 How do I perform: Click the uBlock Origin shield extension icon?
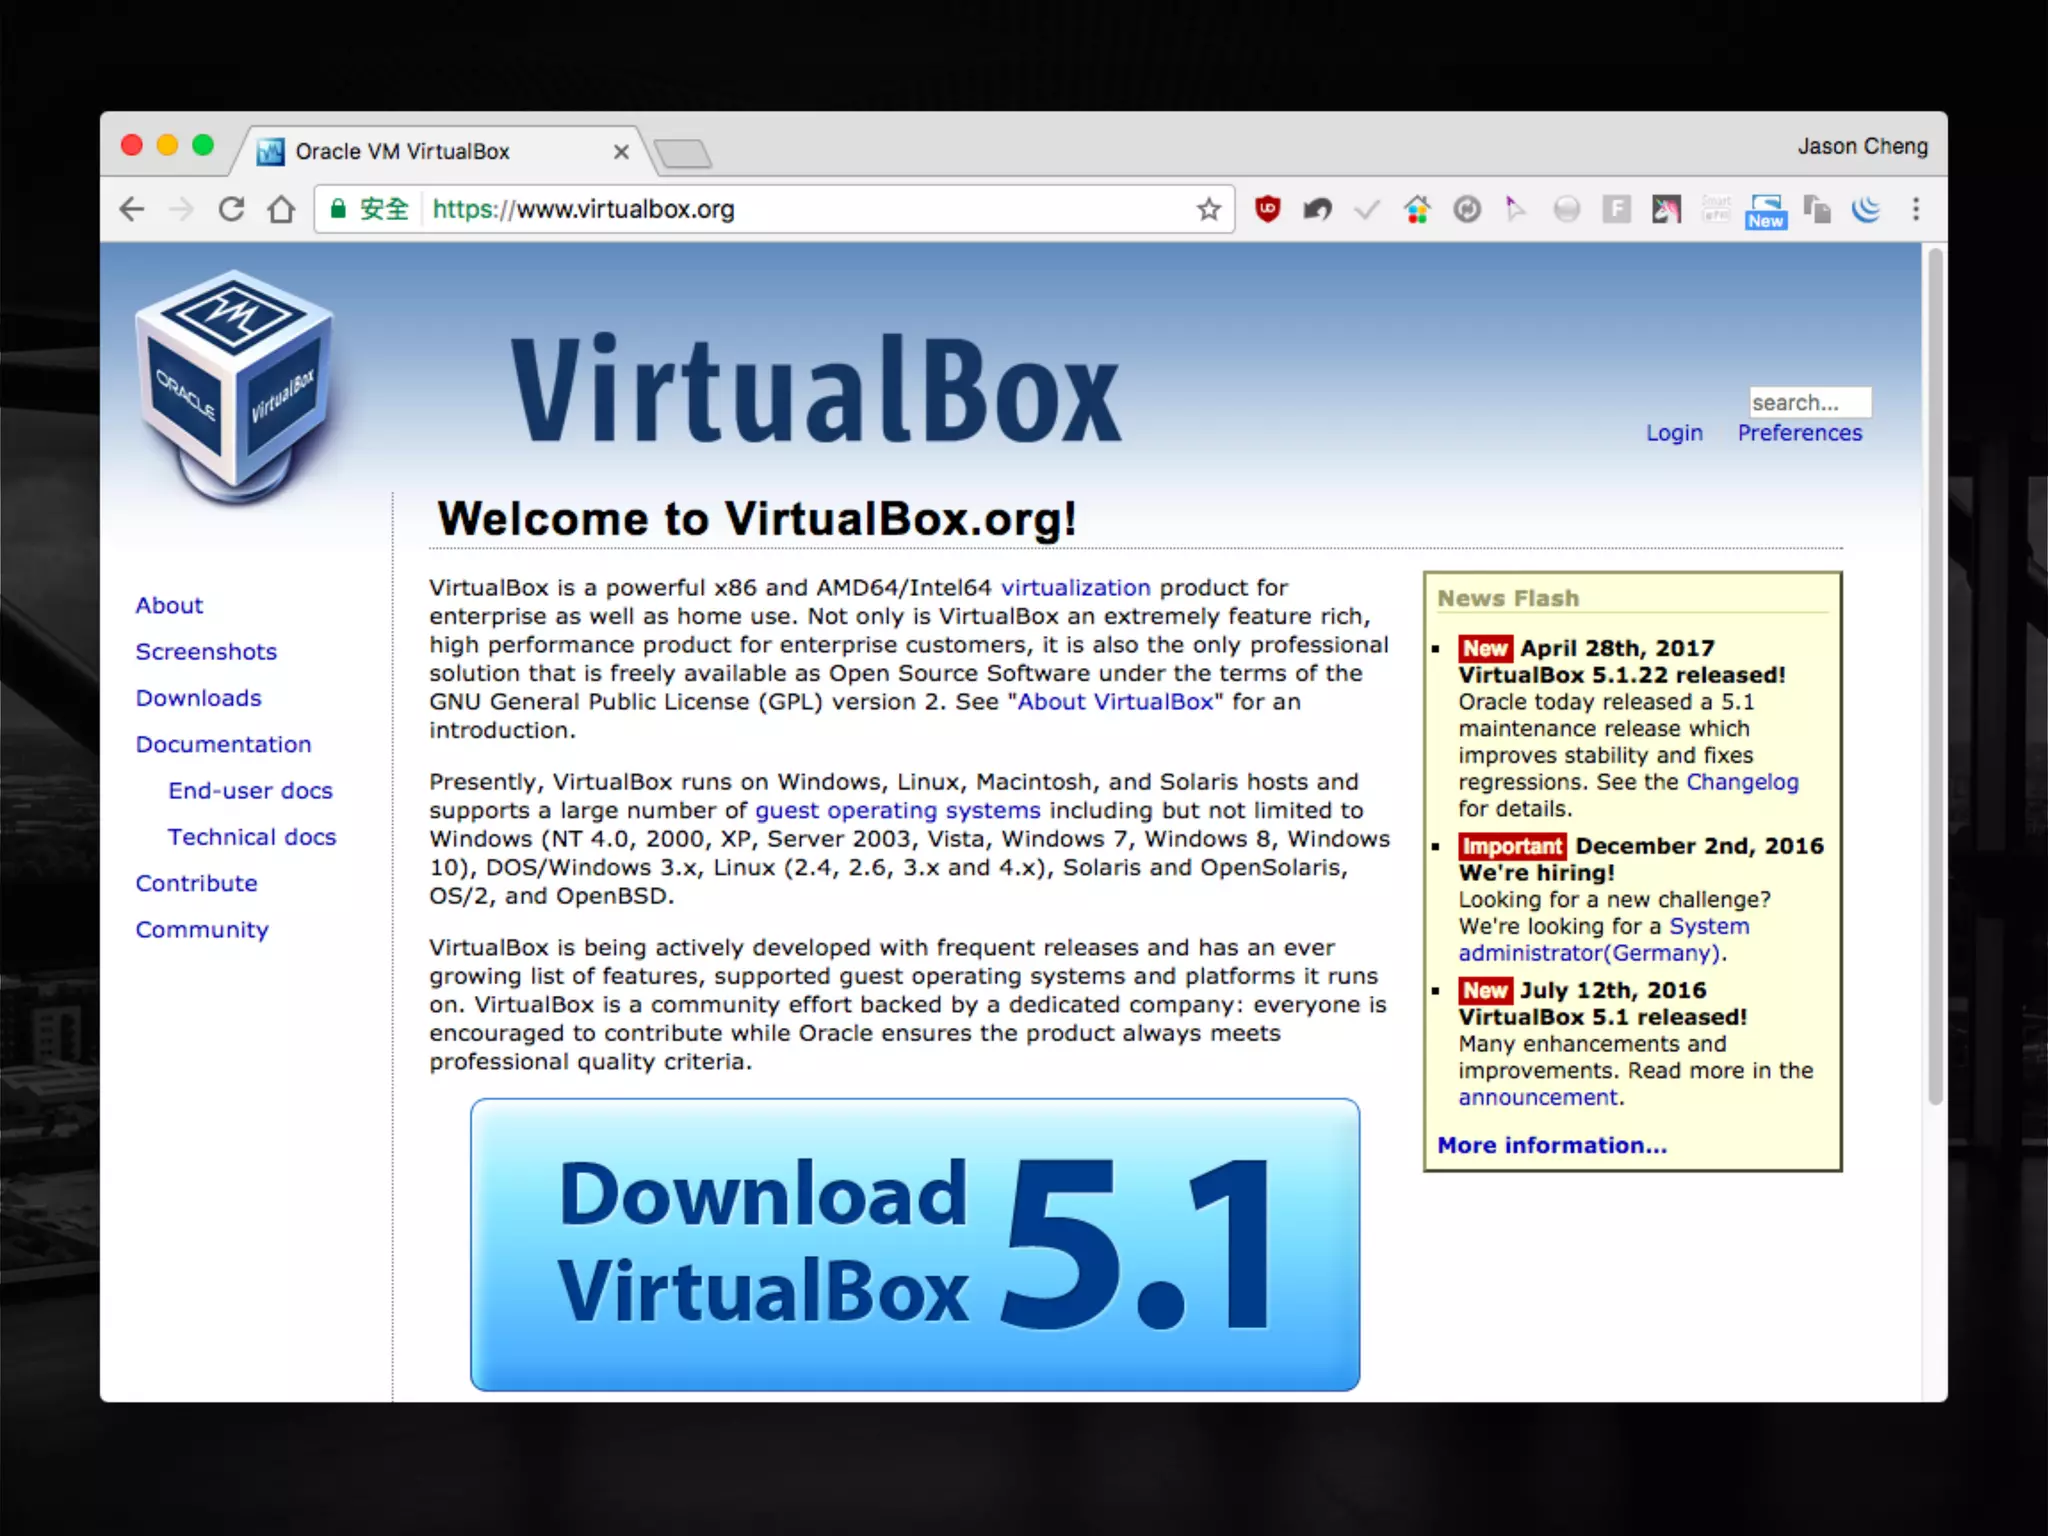click(1267, 209)
